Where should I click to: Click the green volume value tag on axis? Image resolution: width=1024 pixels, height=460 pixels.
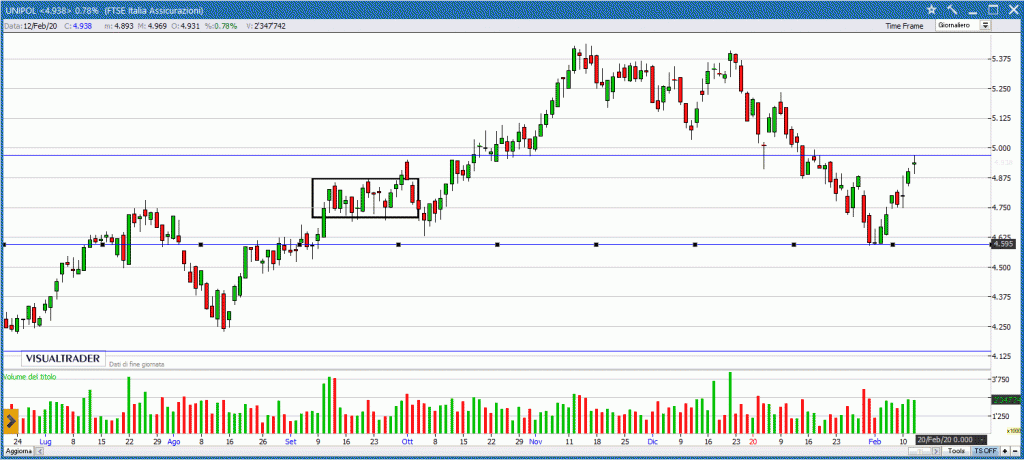pos(1005,399)
